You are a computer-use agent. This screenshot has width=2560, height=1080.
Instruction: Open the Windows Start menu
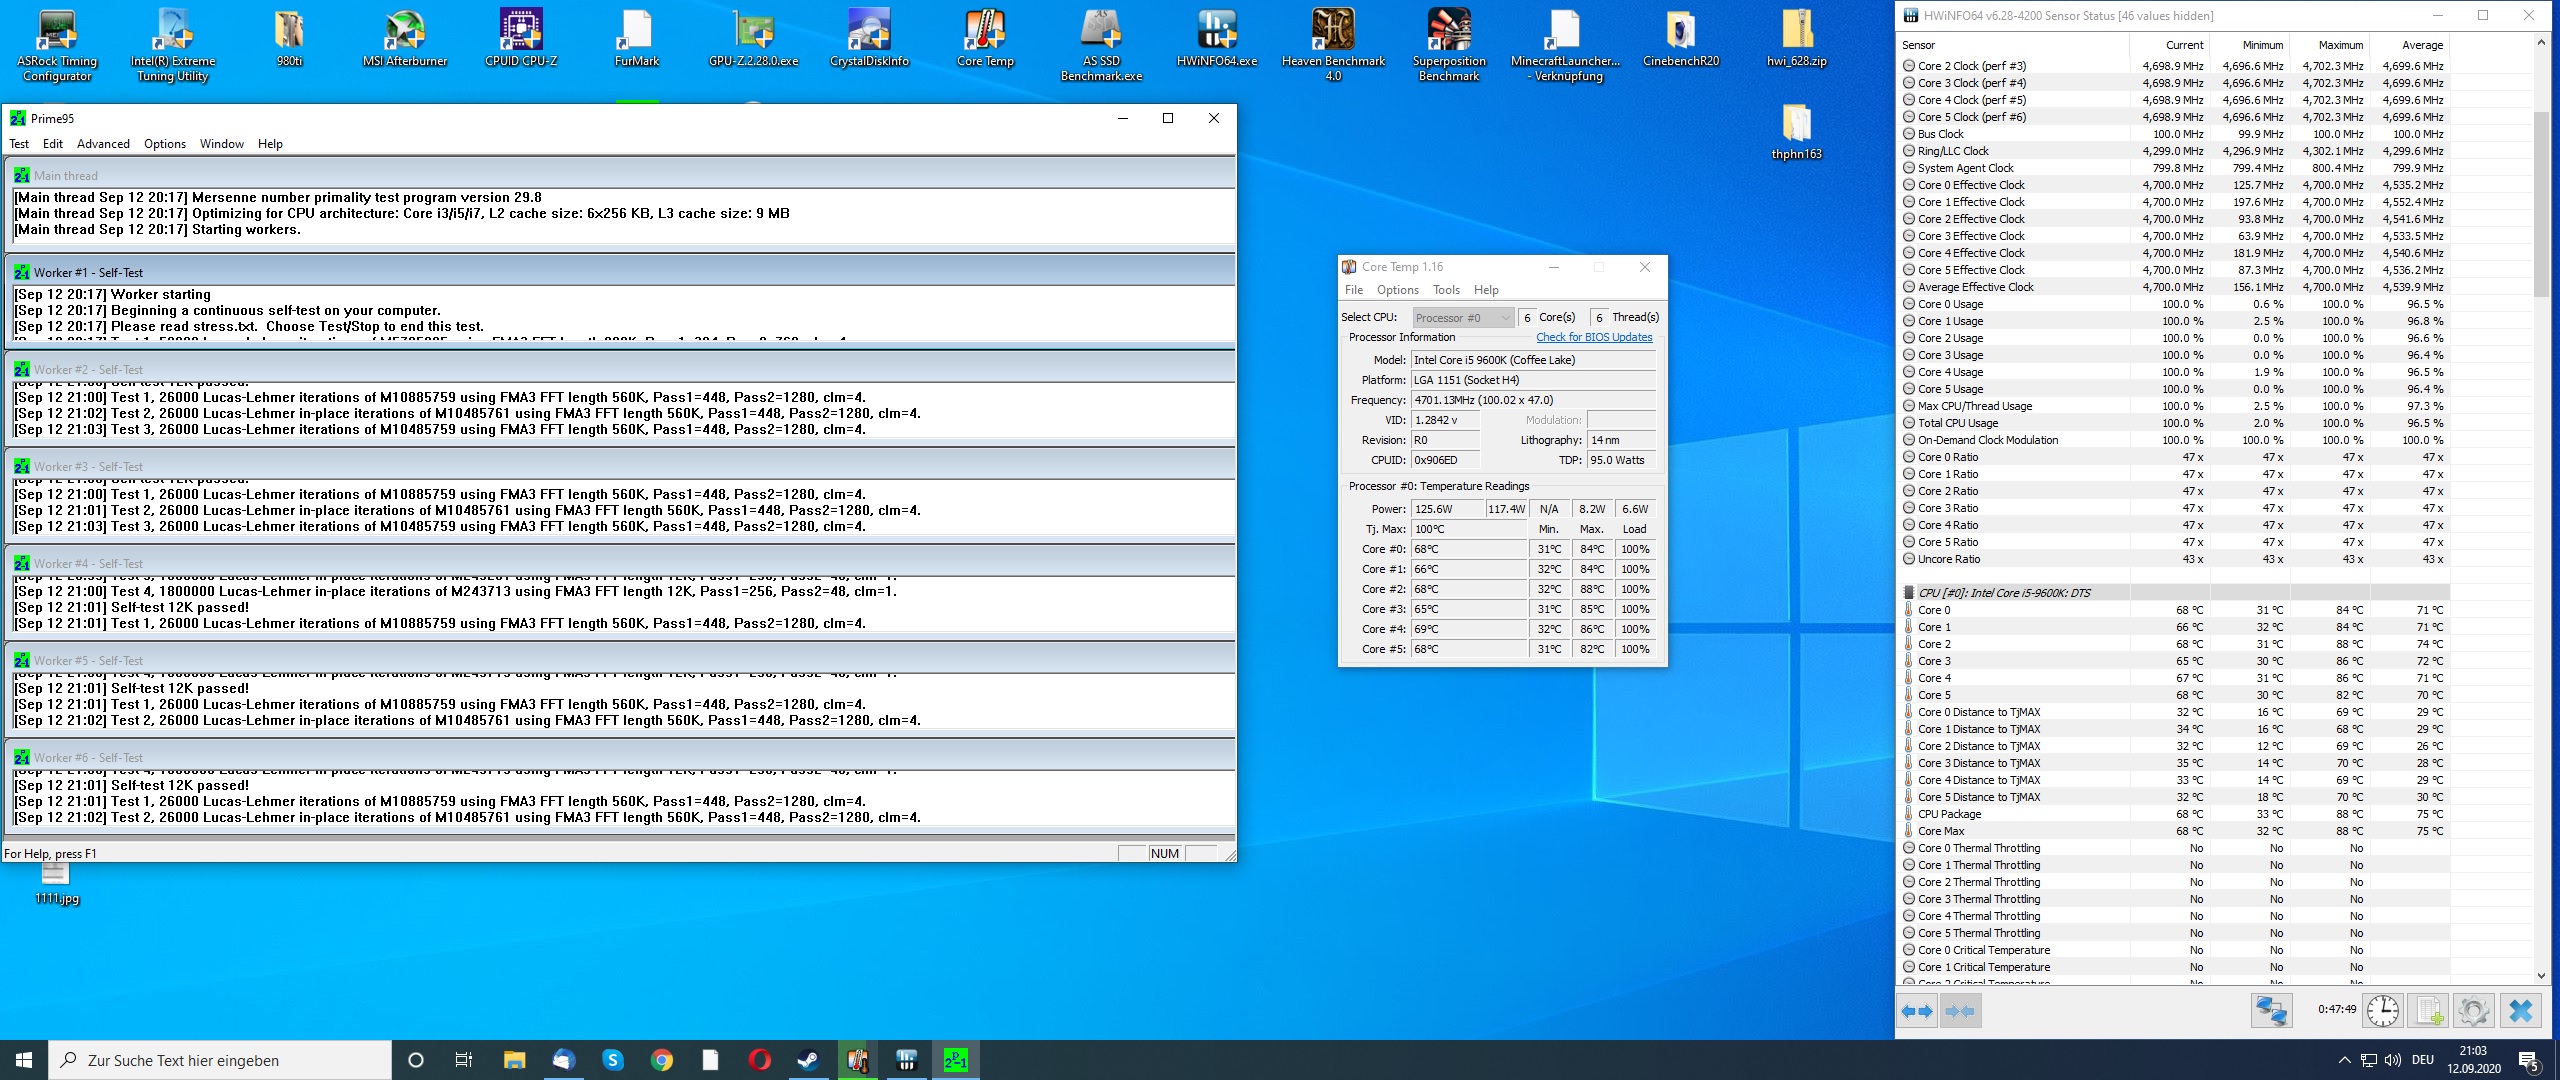[x=24, y=1060]
